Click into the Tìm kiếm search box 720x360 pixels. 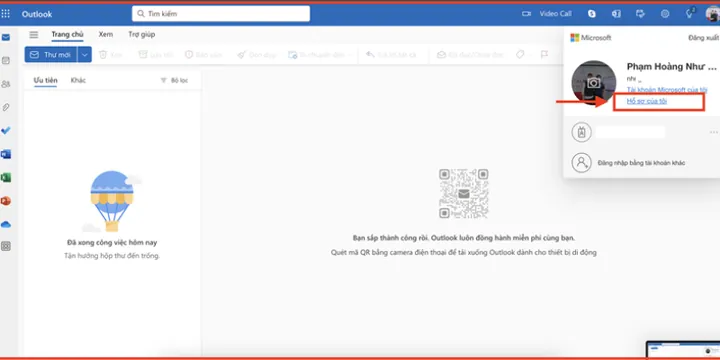221,14
